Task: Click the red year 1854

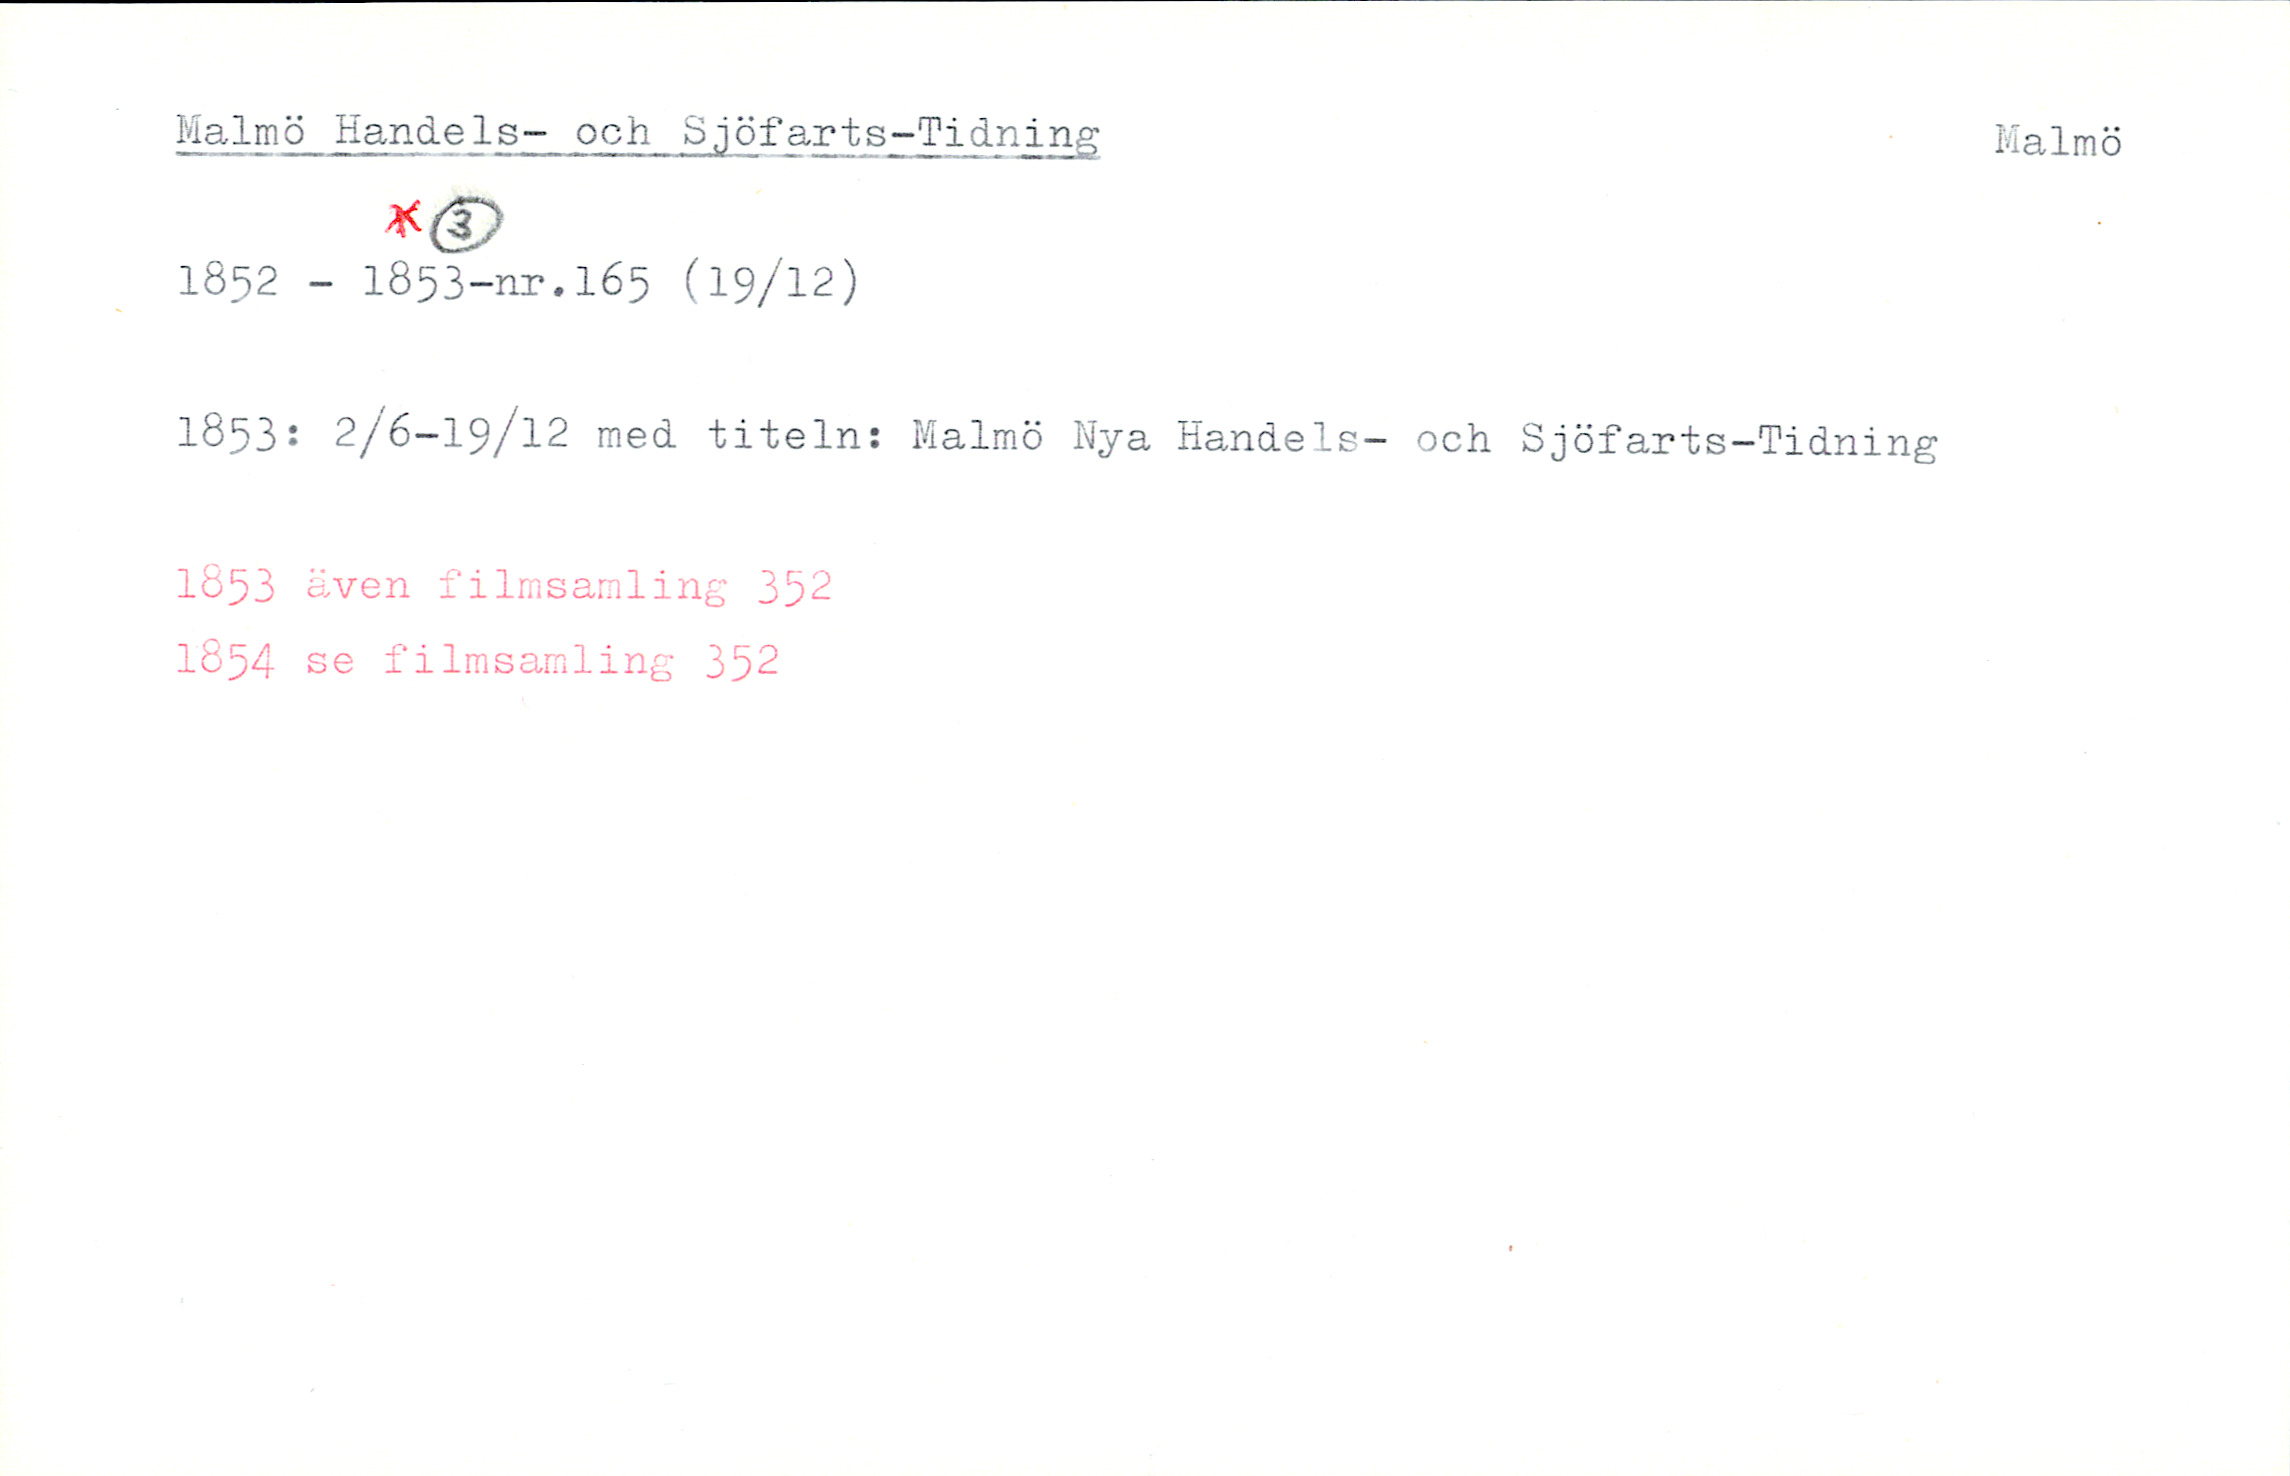Action: click(225, 660)
